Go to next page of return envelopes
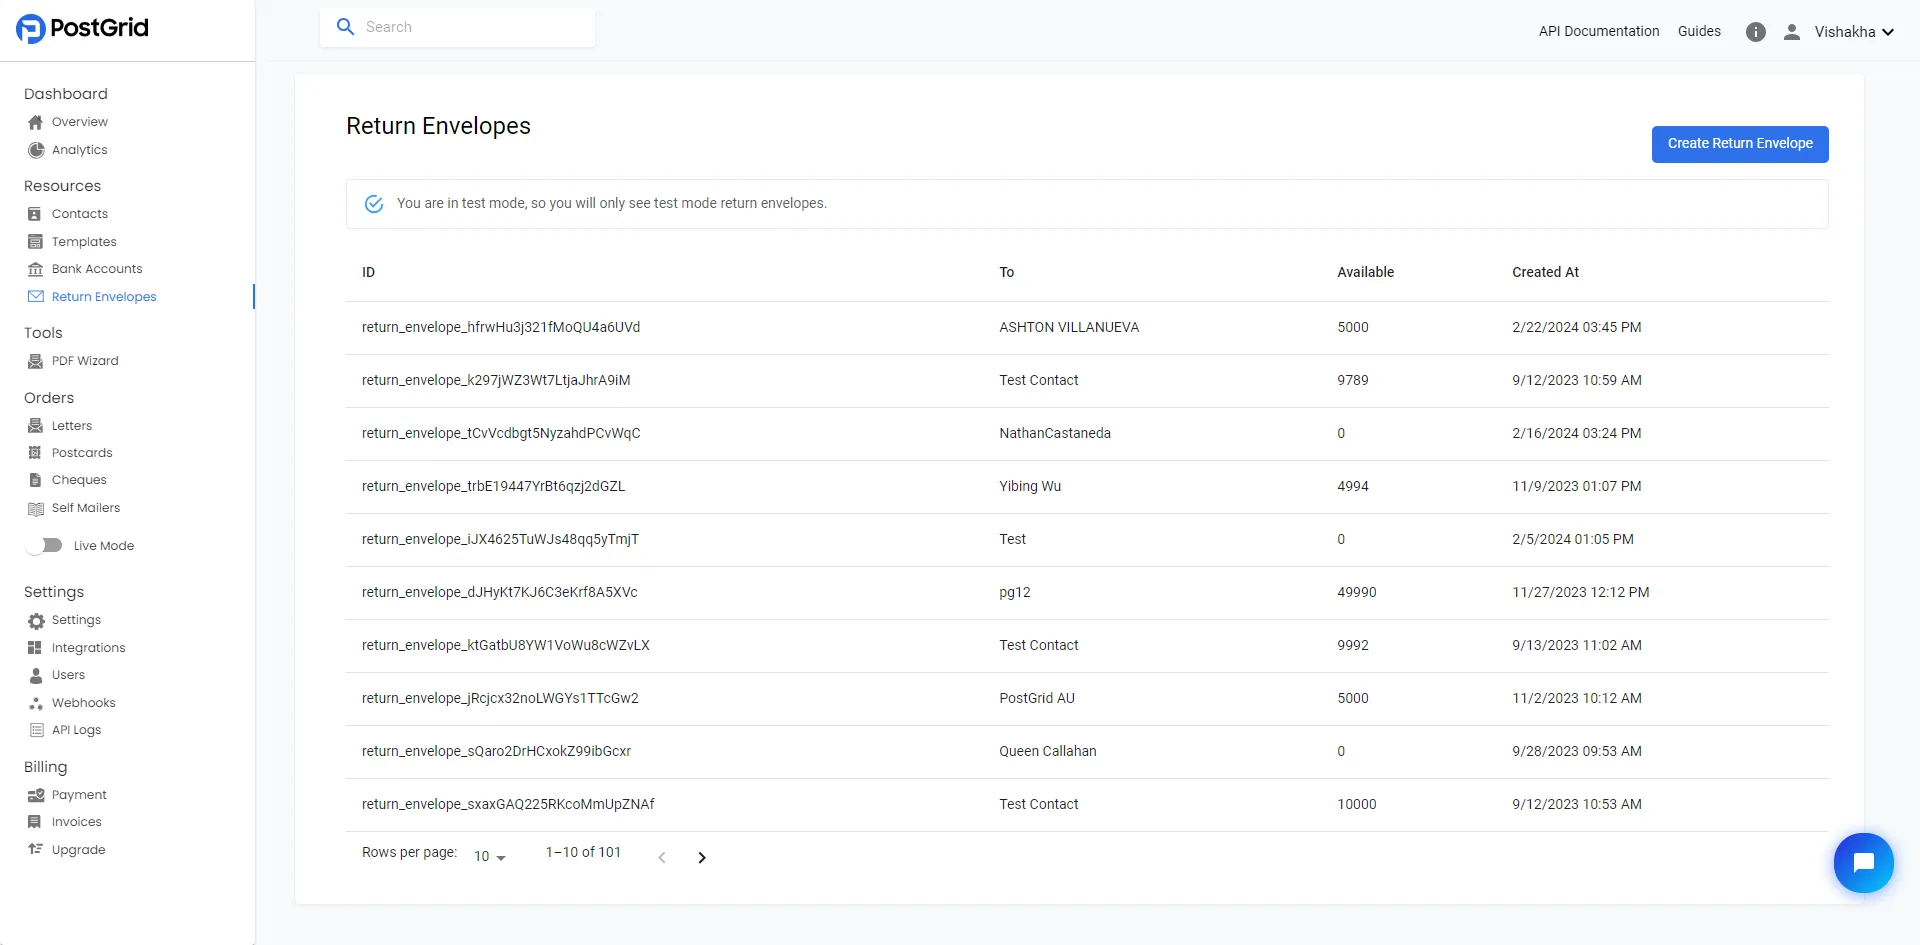 point(702,857)
